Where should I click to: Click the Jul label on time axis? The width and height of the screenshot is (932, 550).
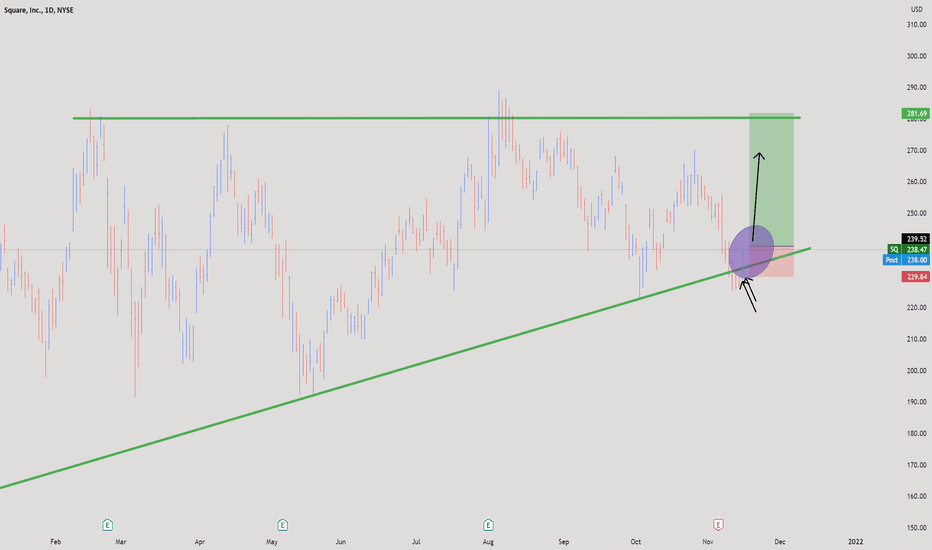(x=416, y=542)
